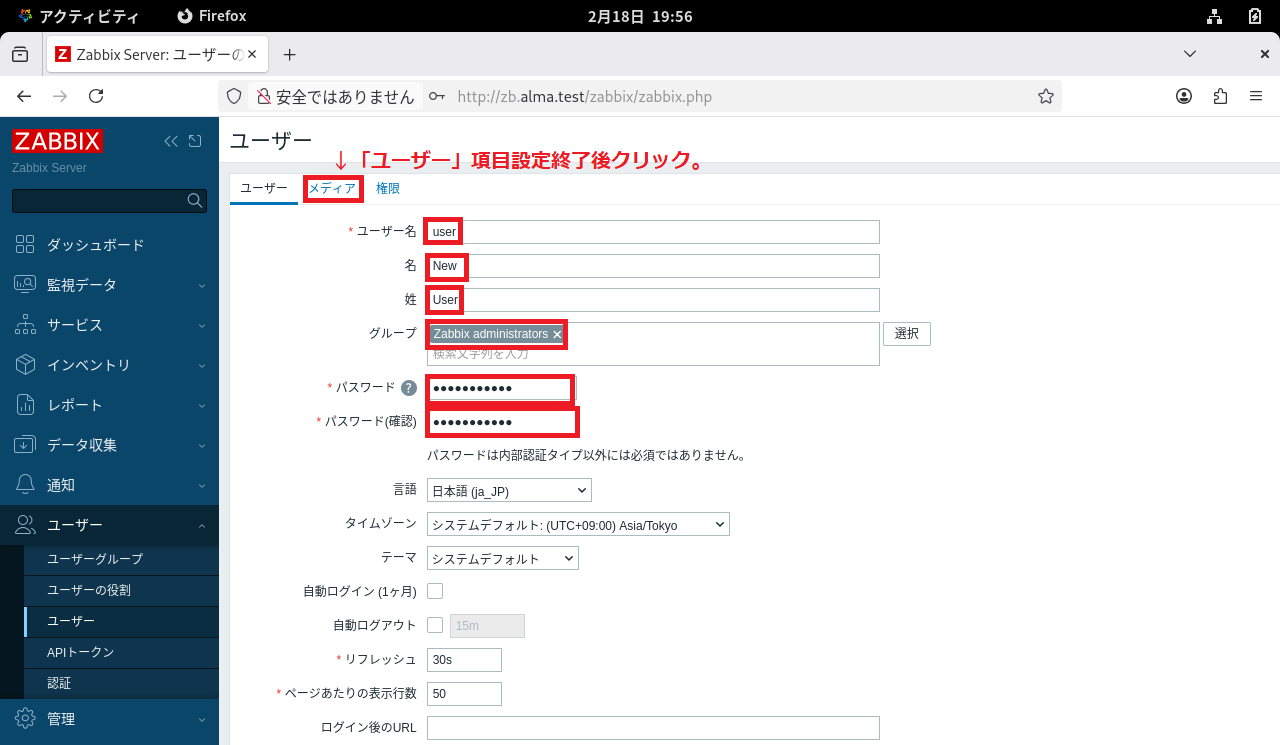This screenshot has width=1280, height=745.
Task: Click the 管理 gear icon
Action: point(25,719)
